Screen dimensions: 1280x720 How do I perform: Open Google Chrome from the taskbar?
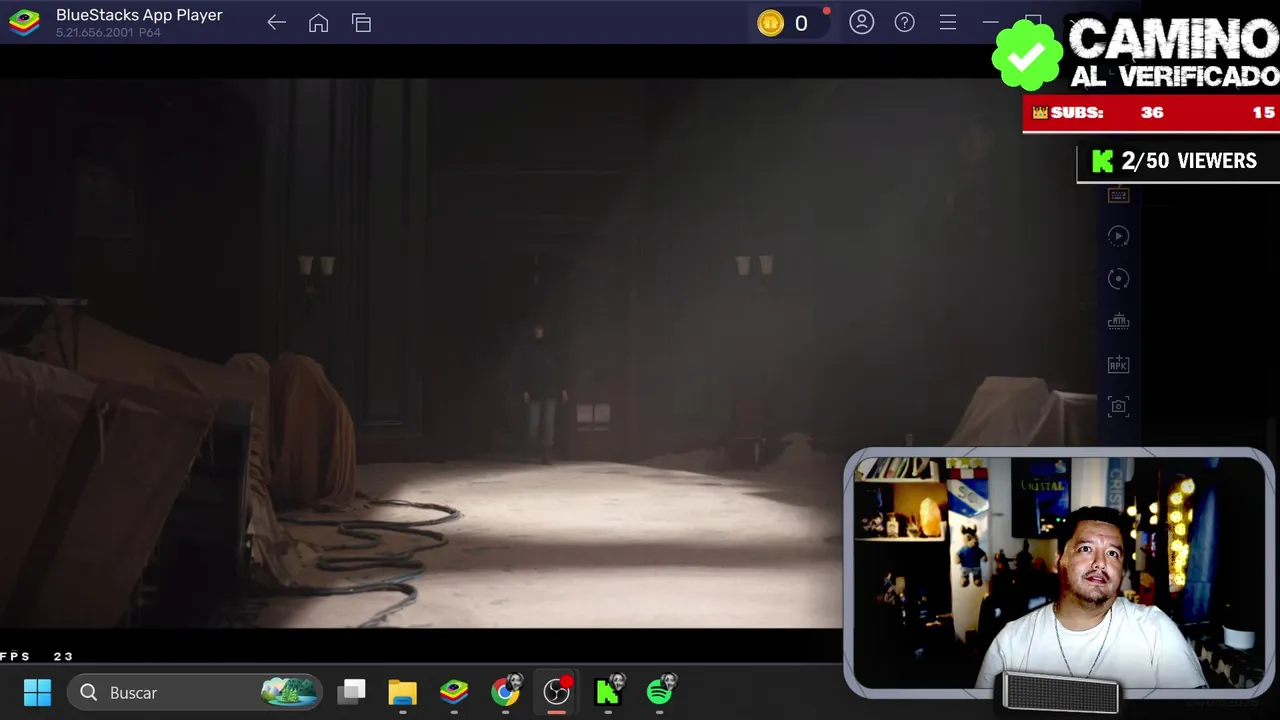506,691
